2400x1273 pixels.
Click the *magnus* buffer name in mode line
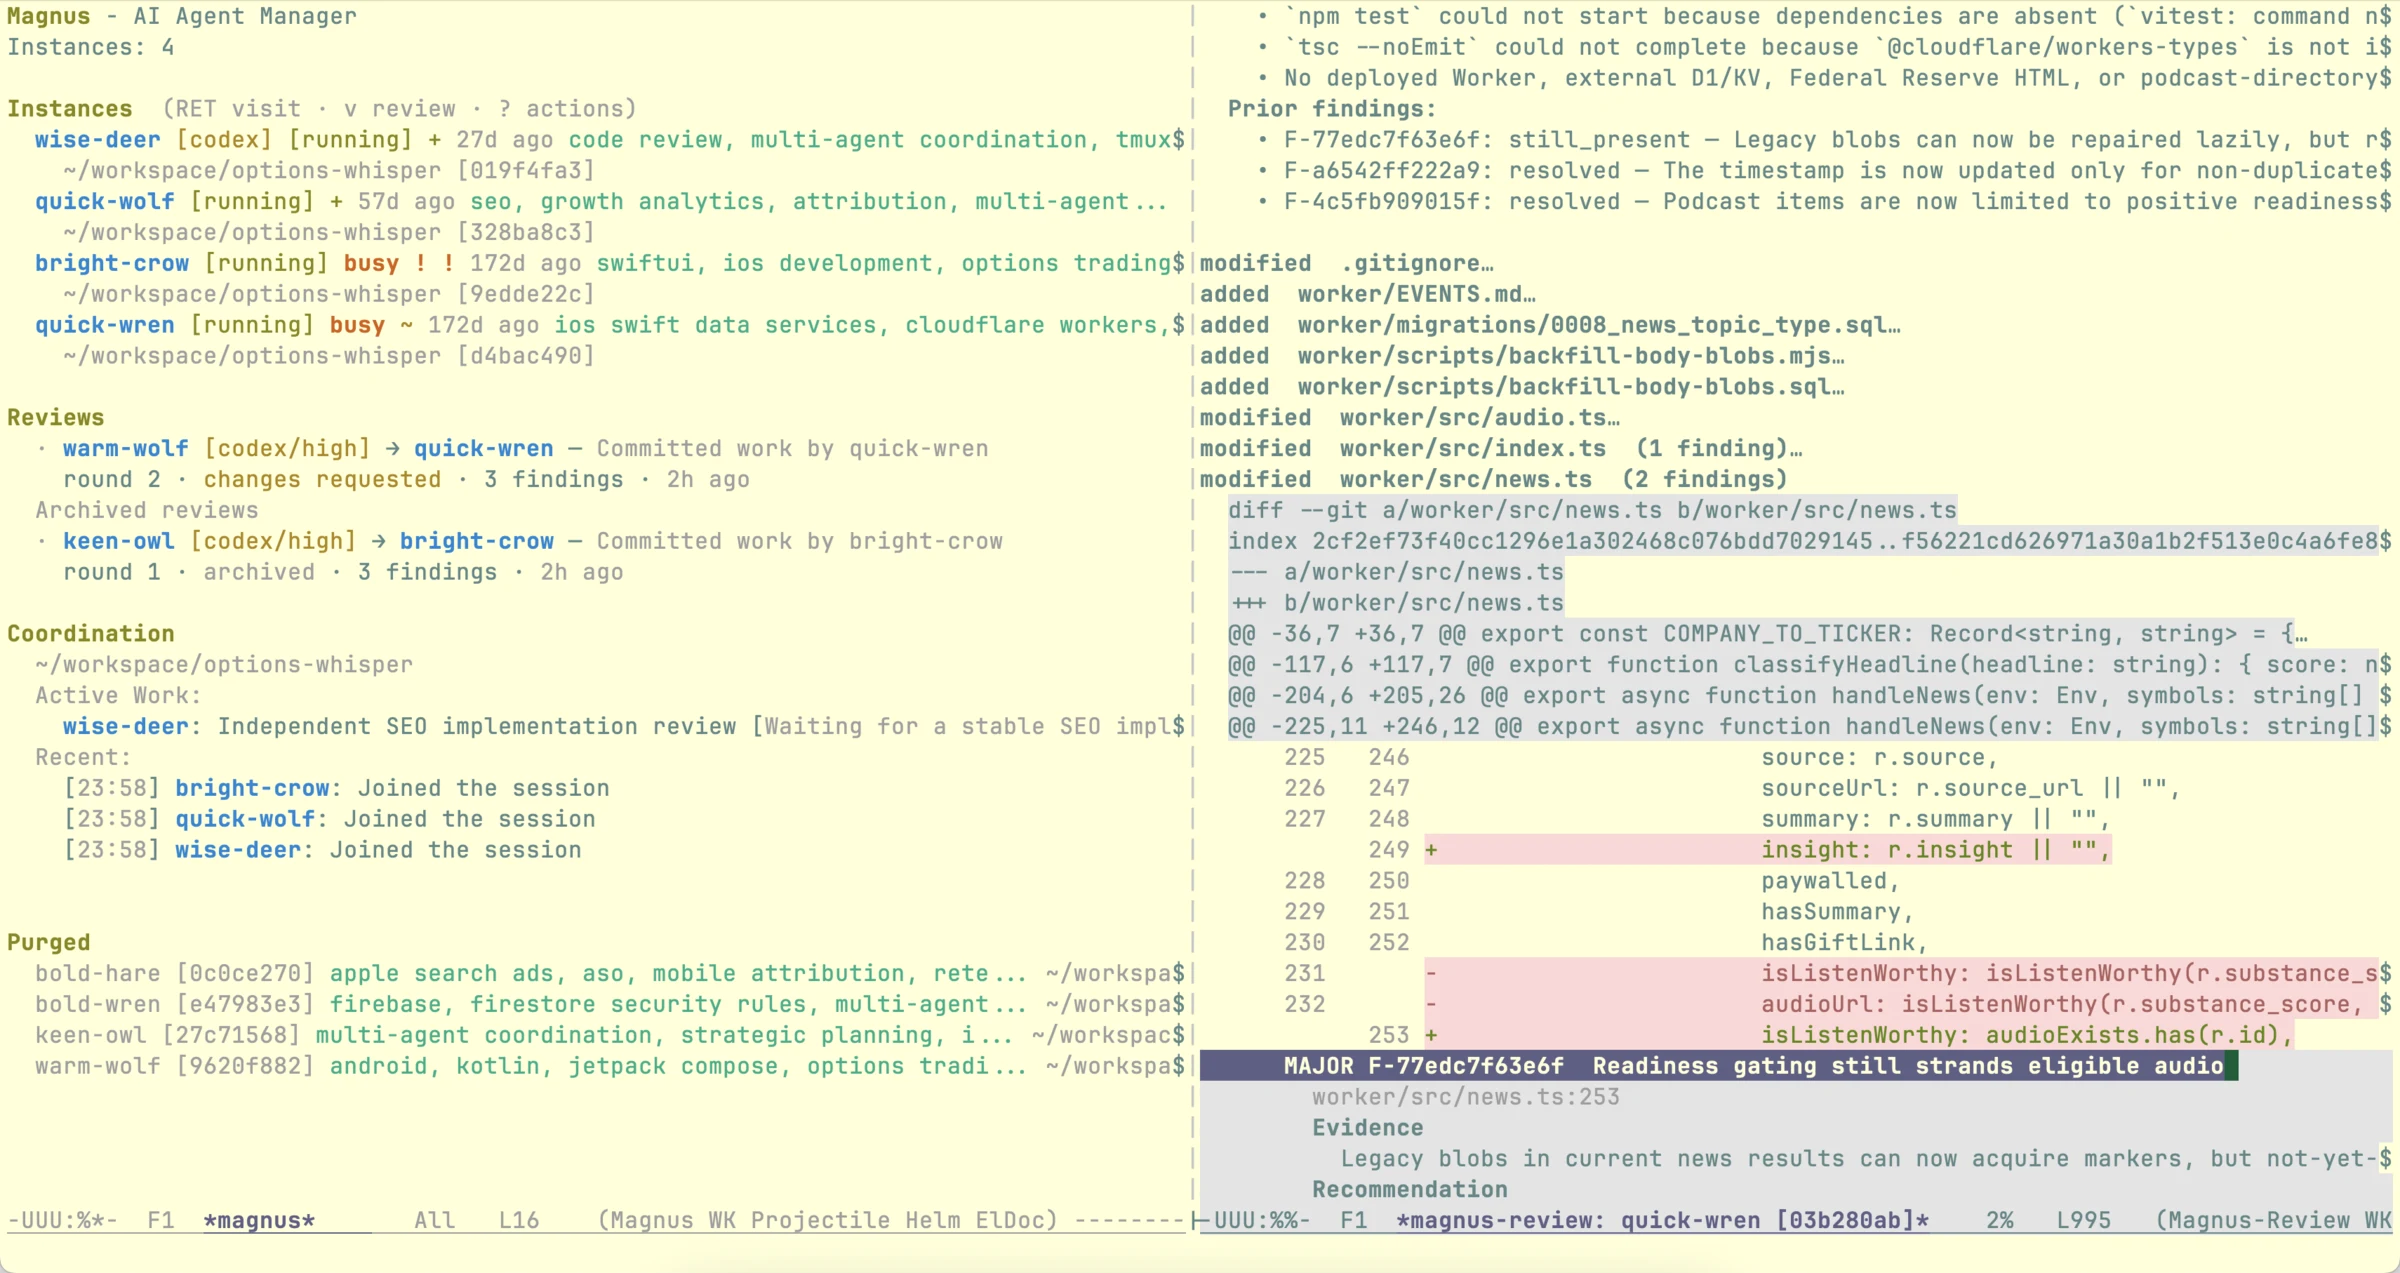[259, 1221]
